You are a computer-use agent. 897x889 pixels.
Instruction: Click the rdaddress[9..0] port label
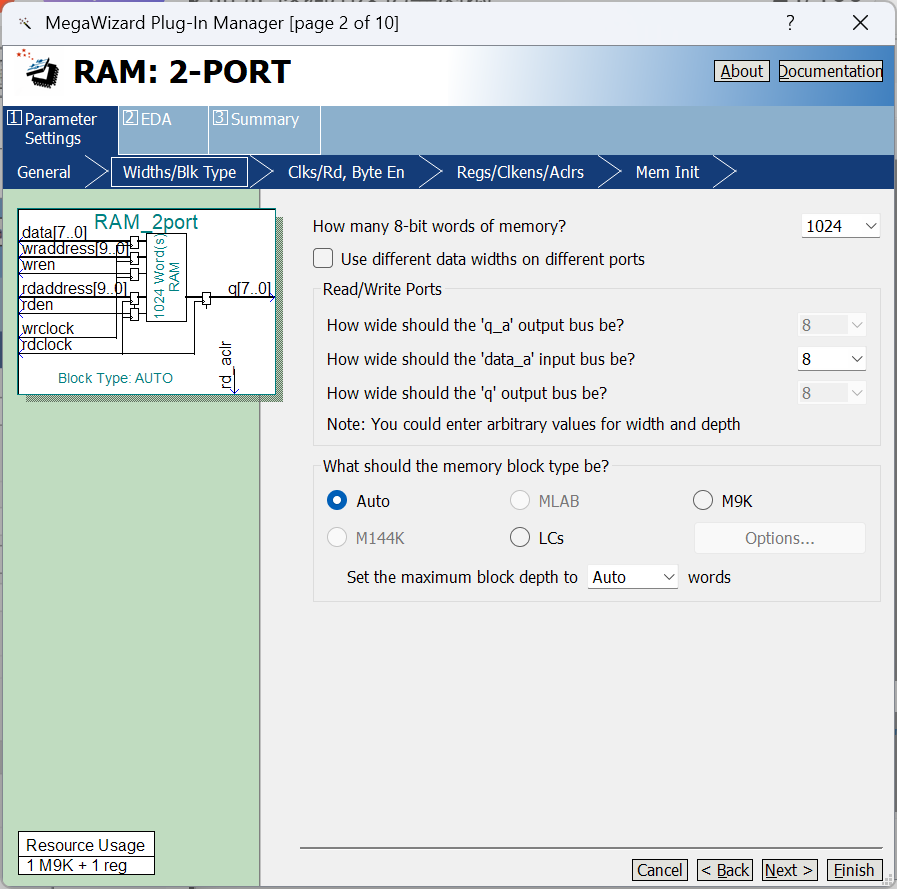[74, 288]
